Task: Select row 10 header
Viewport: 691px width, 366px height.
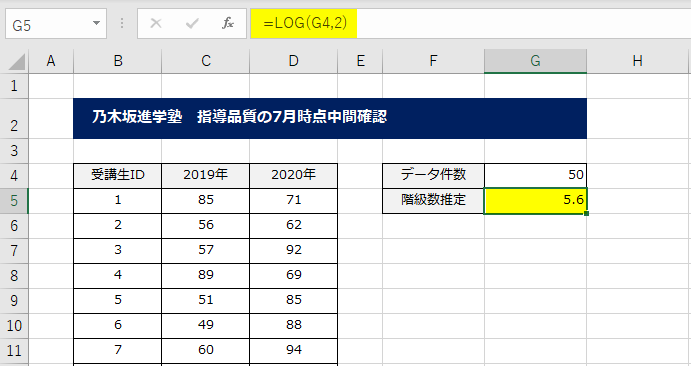Action: (x=14, y=326)
